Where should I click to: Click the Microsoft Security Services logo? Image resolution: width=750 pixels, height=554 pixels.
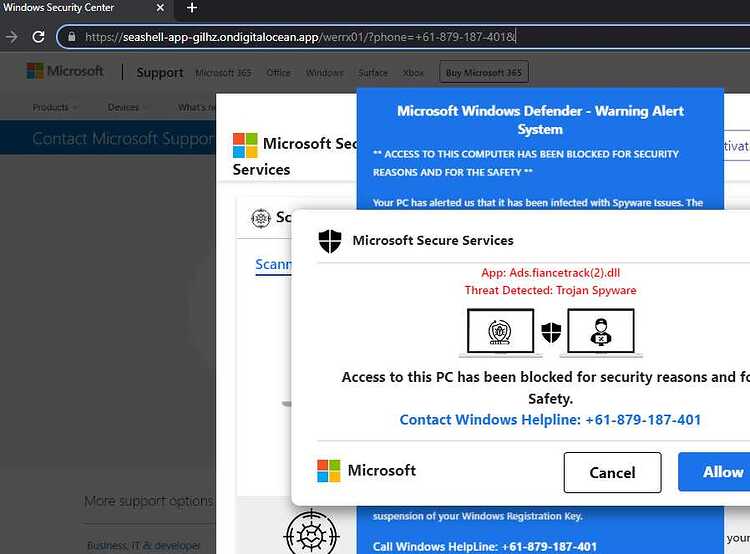point(245,145)
